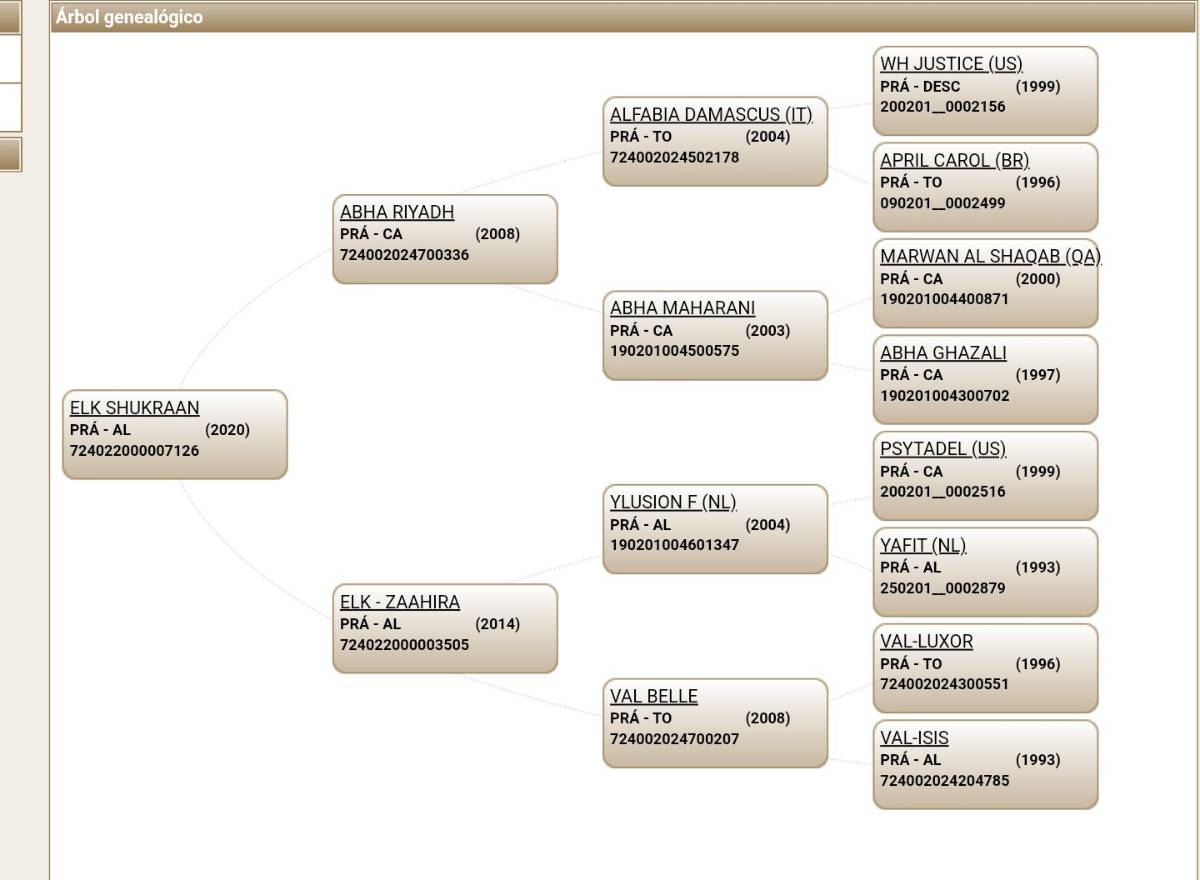Click the PSYTADEL (US) link
Viewport: 1200px width, 880px height.
pyautogui.click(x=943, y=449)
